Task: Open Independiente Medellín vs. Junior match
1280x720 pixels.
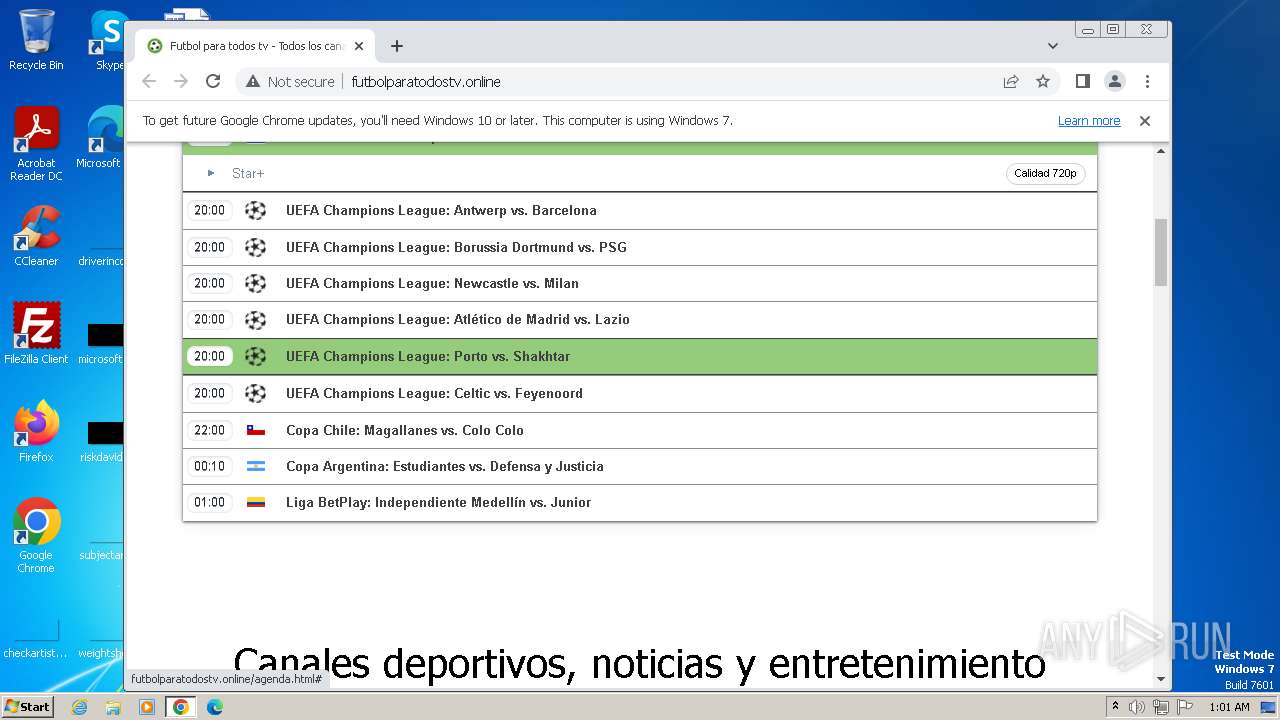Action: [640, 502]
